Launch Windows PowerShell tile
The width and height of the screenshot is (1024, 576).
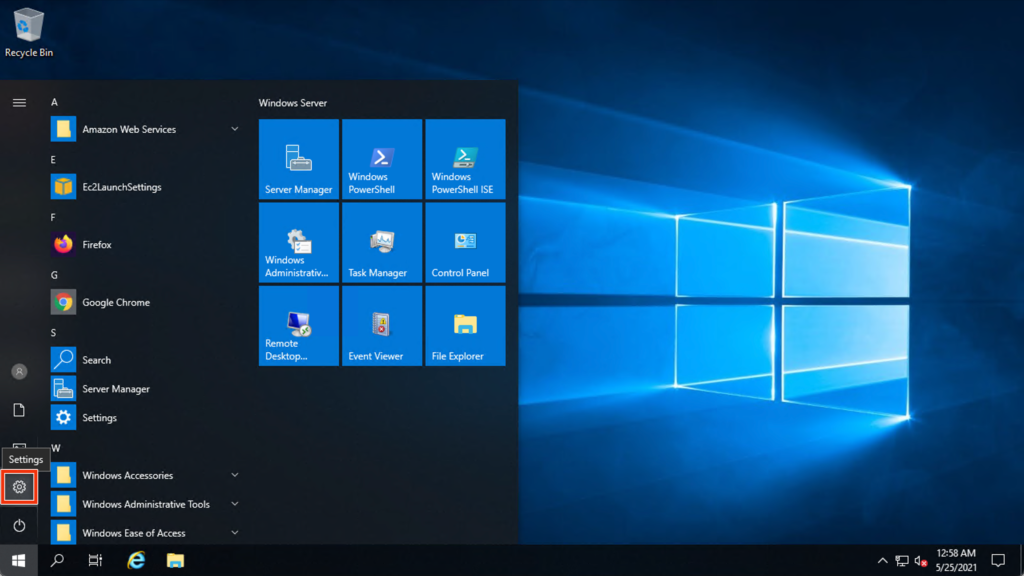coord(382,159)
